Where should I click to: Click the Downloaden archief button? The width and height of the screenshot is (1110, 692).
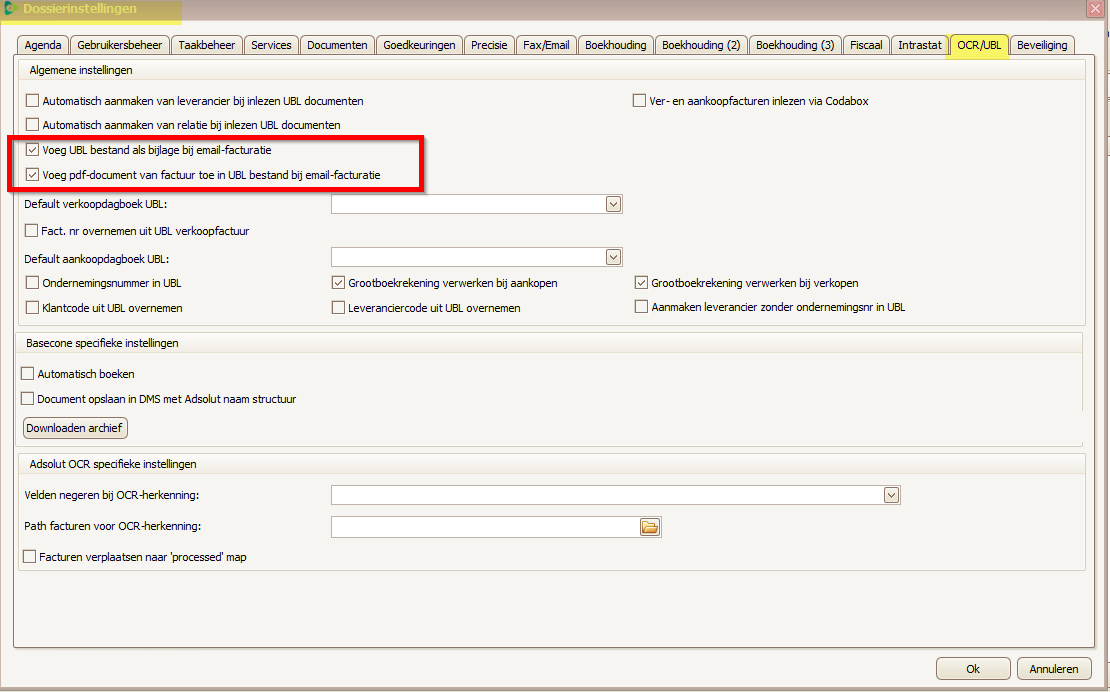pyautogui.click(x=76, y=428)
